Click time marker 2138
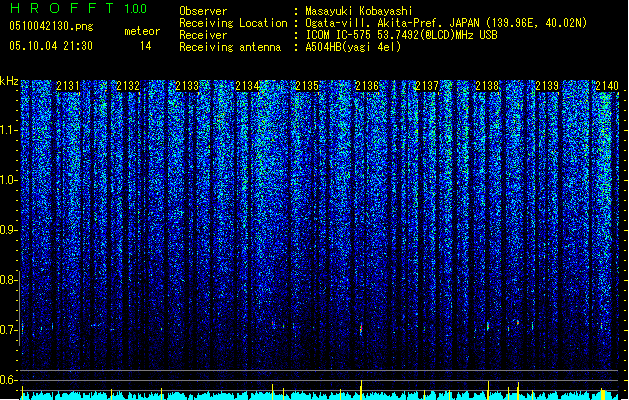The height and width of the screenshot is (400, 629). (487, 86)
